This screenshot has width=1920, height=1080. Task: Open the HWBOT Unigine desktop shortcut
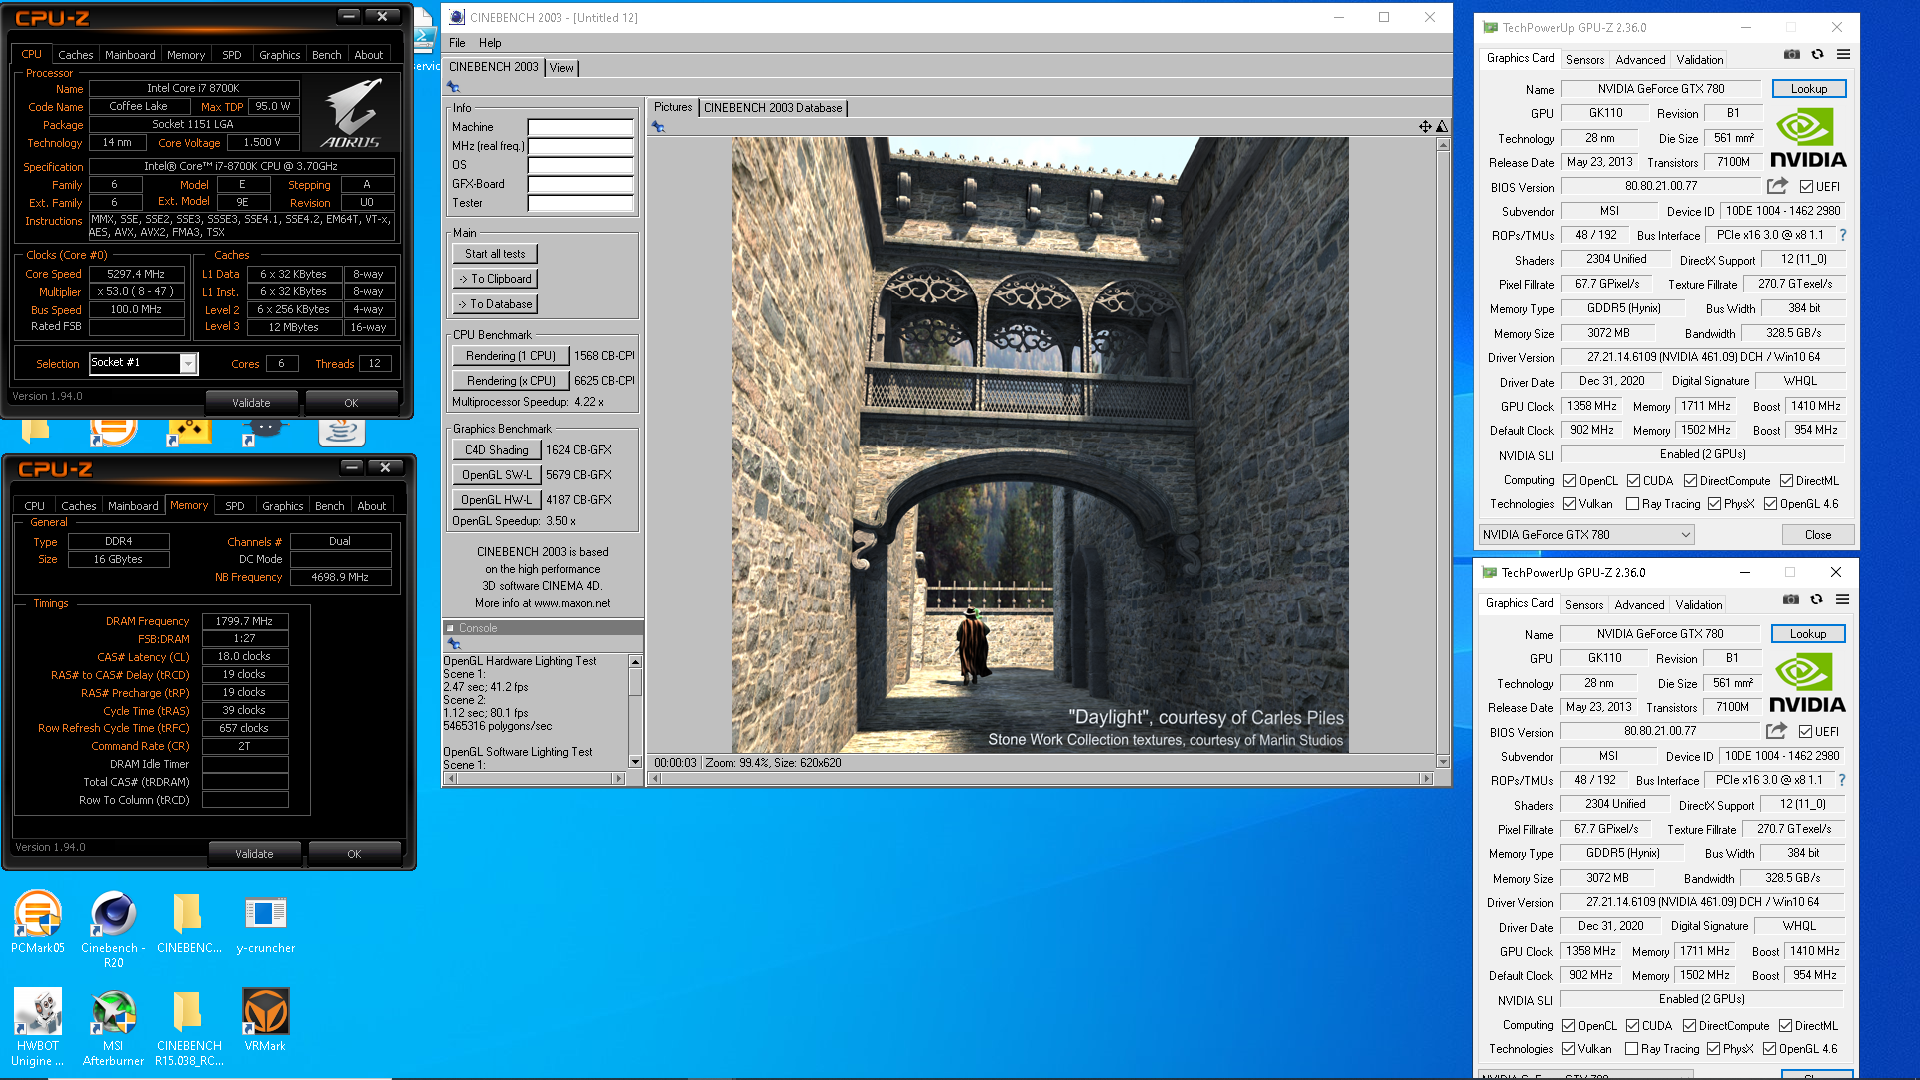pyautogui.click(x=38, y=1027)
